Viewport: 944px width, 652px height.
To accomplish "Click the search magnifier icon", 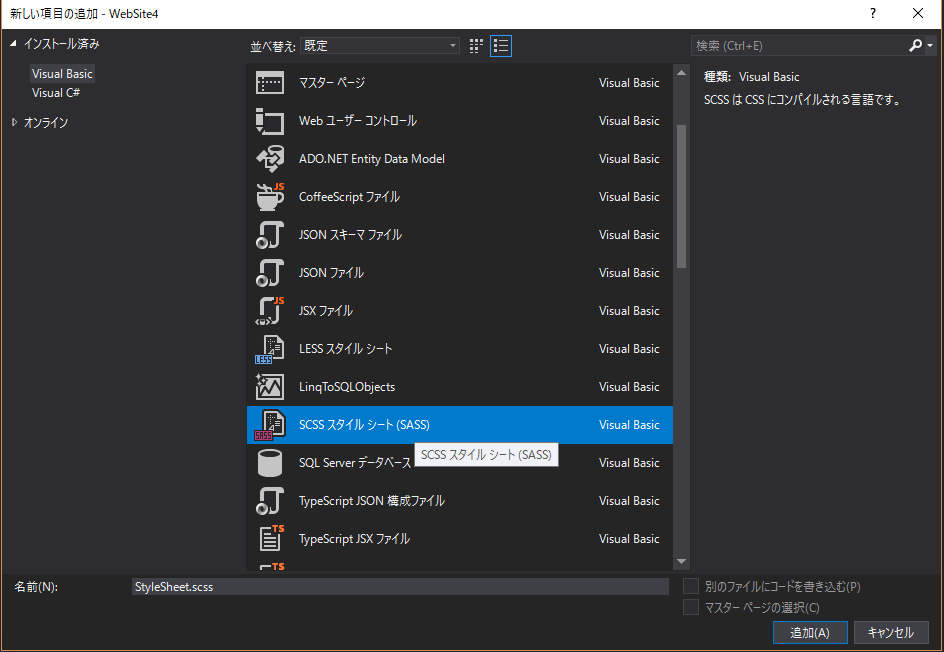I will (x=915, y=46).
